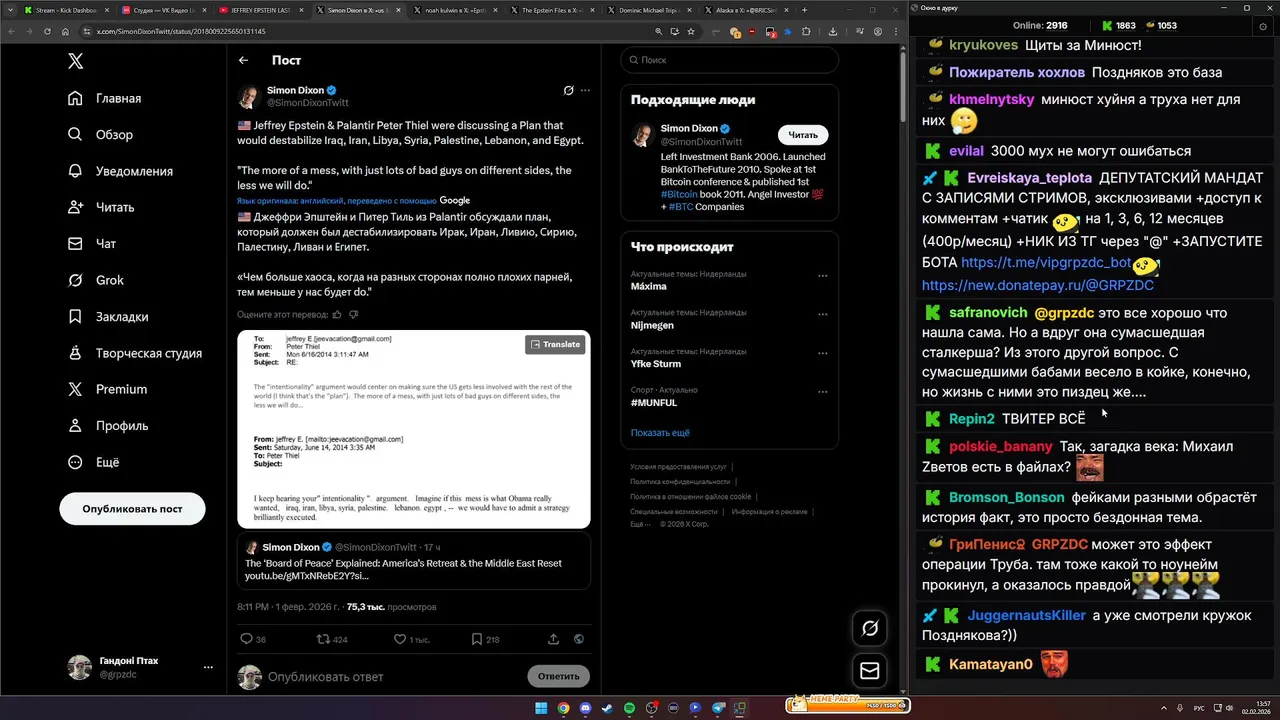
Task: Open Уведомления notifications
Action: pos(120,171)
